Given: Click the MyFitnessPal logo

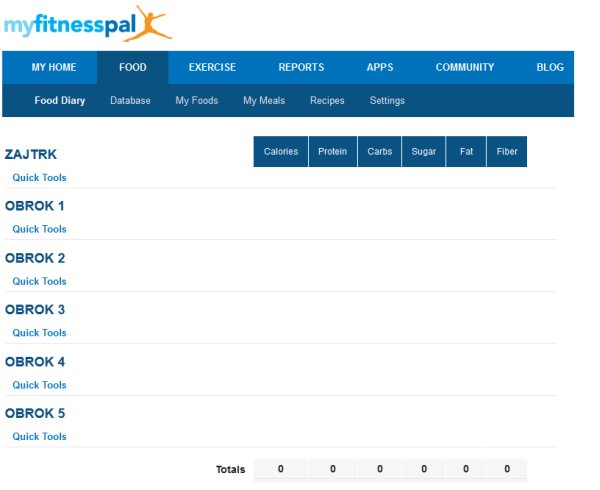Looking at the screenshot, I should (x=87, y=25).
